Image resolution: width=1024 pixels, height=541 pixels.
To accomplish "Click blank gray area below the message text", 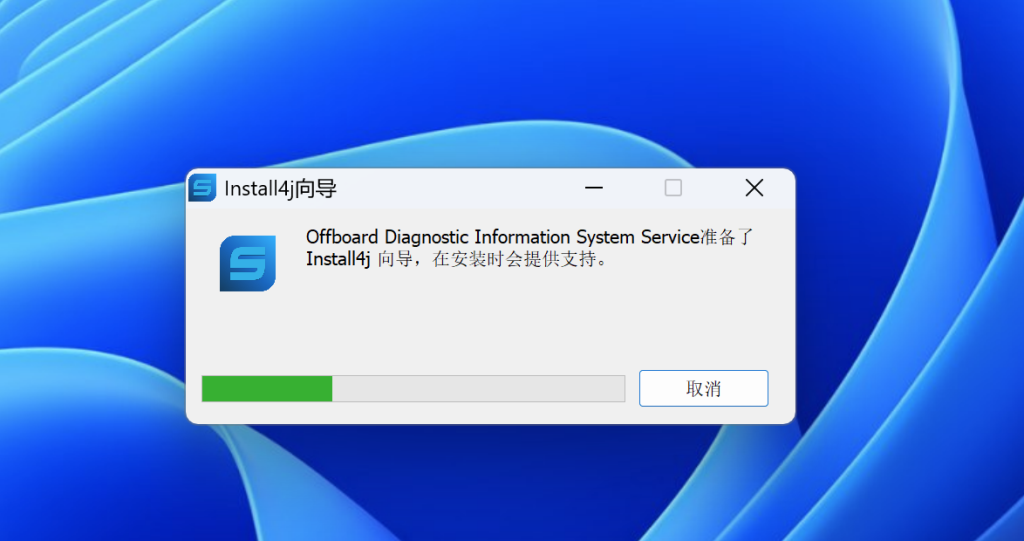I will (490, 320).
